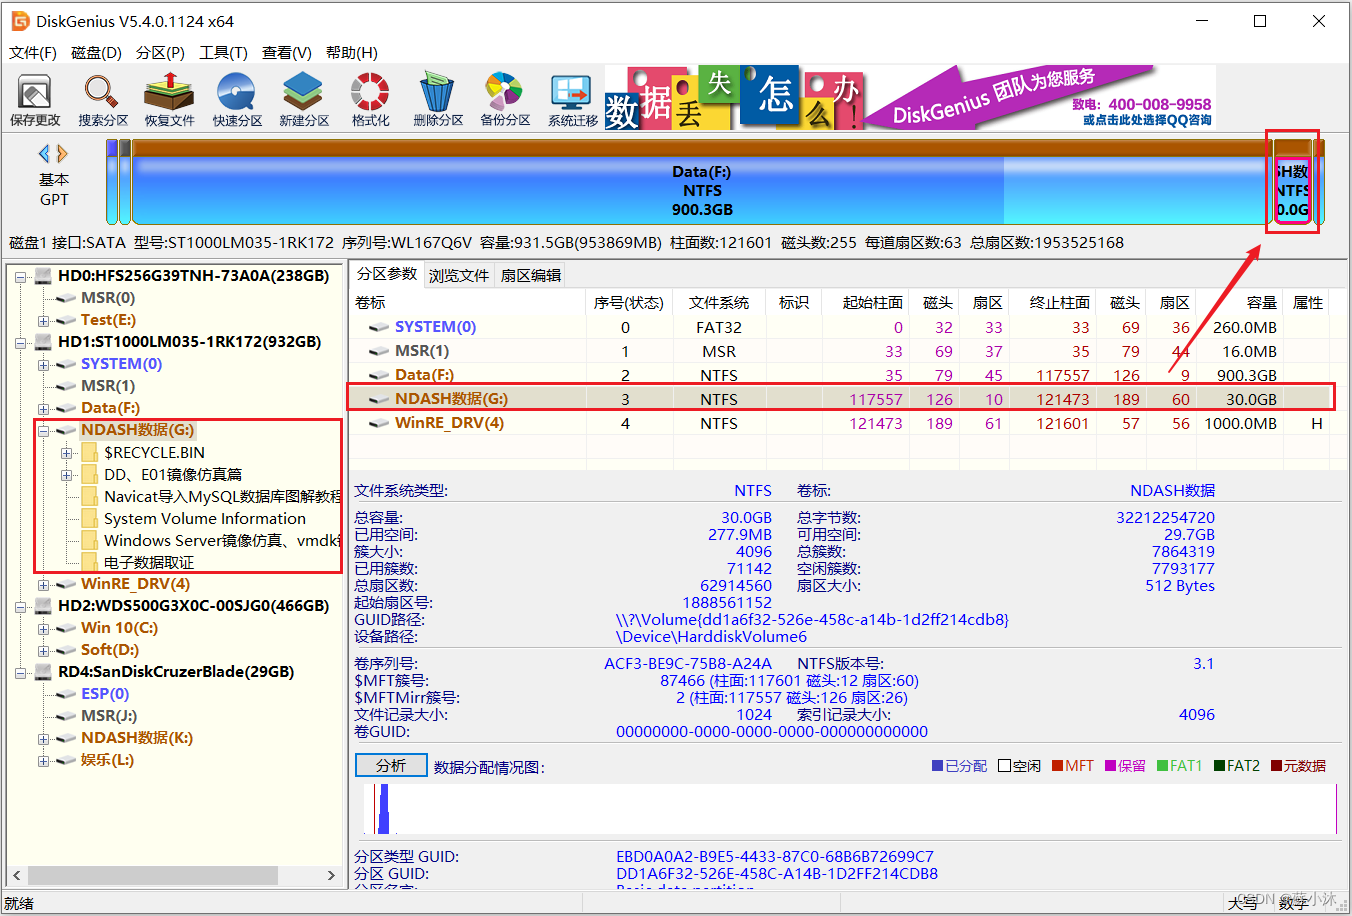The image size is (1352, 916).
Task: Open the 电子数据取证 folder icon
Action: tap(90, 562)
